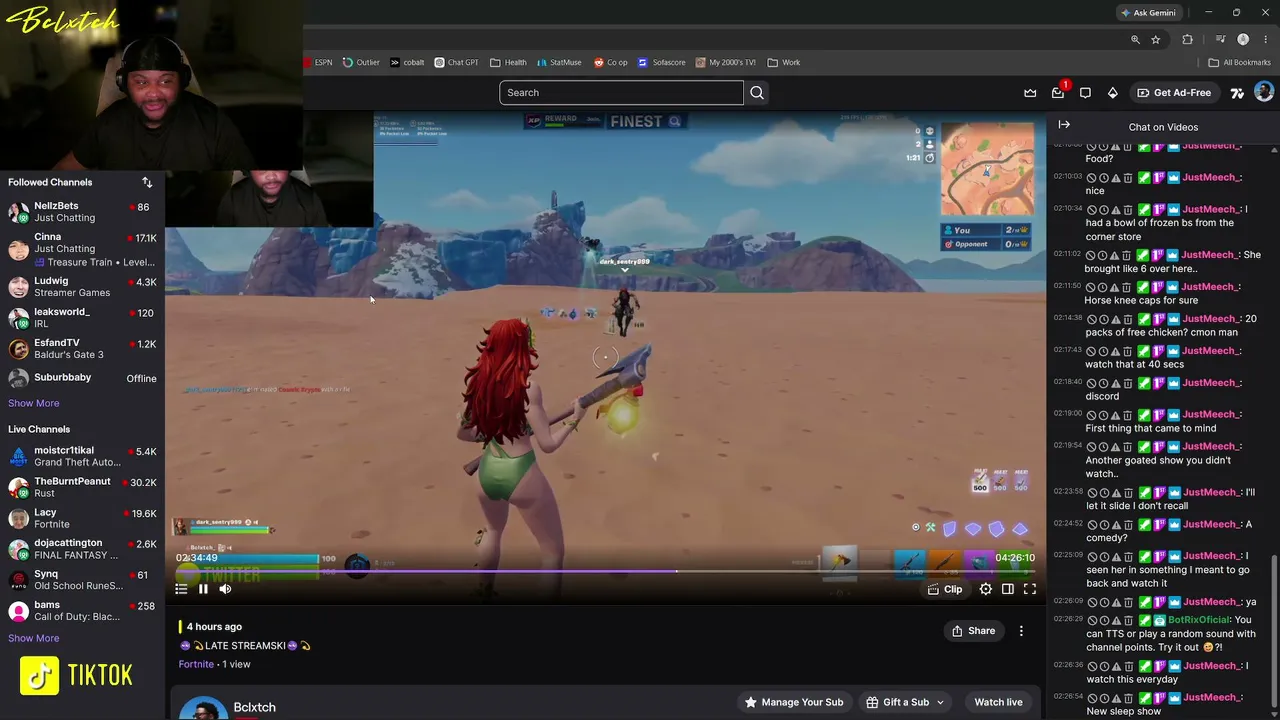Open the Fortnite category link
Image resolution: width=1280 pixels, height=720 pixels.
click(196, 664)
